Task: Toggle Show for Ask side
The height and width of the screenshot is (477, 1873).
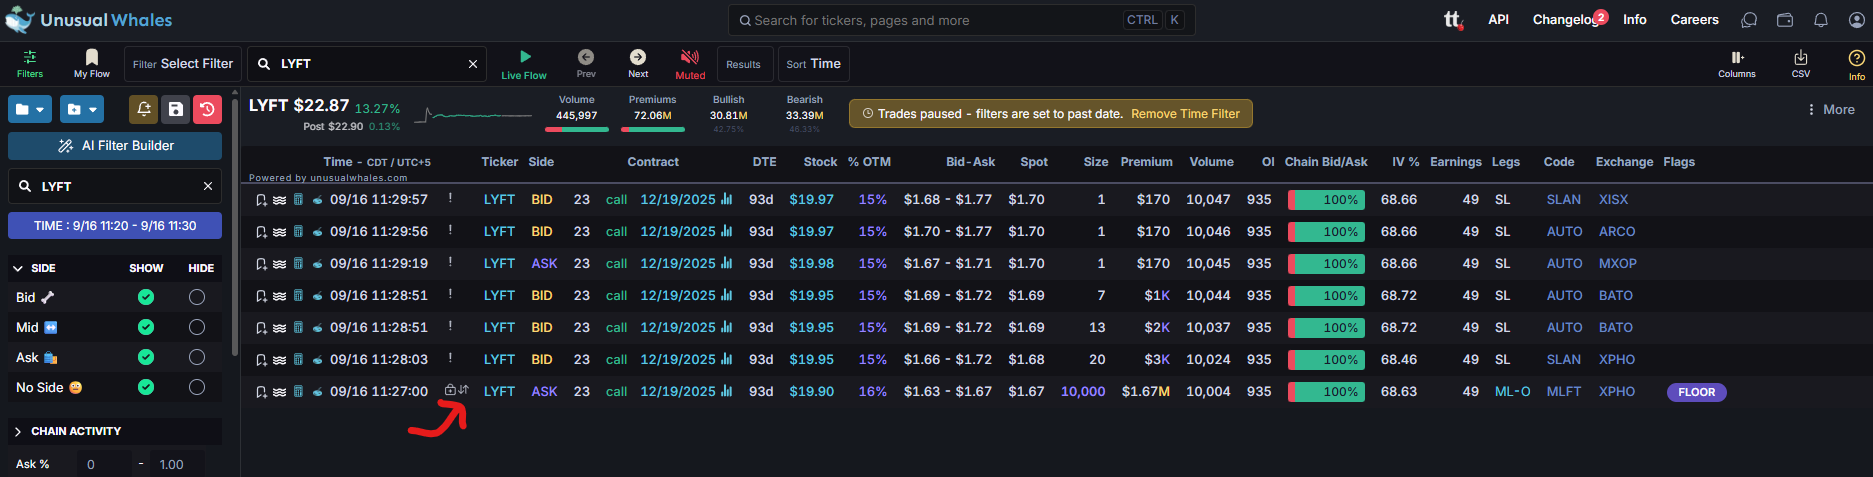Action: tap(146, 357)
